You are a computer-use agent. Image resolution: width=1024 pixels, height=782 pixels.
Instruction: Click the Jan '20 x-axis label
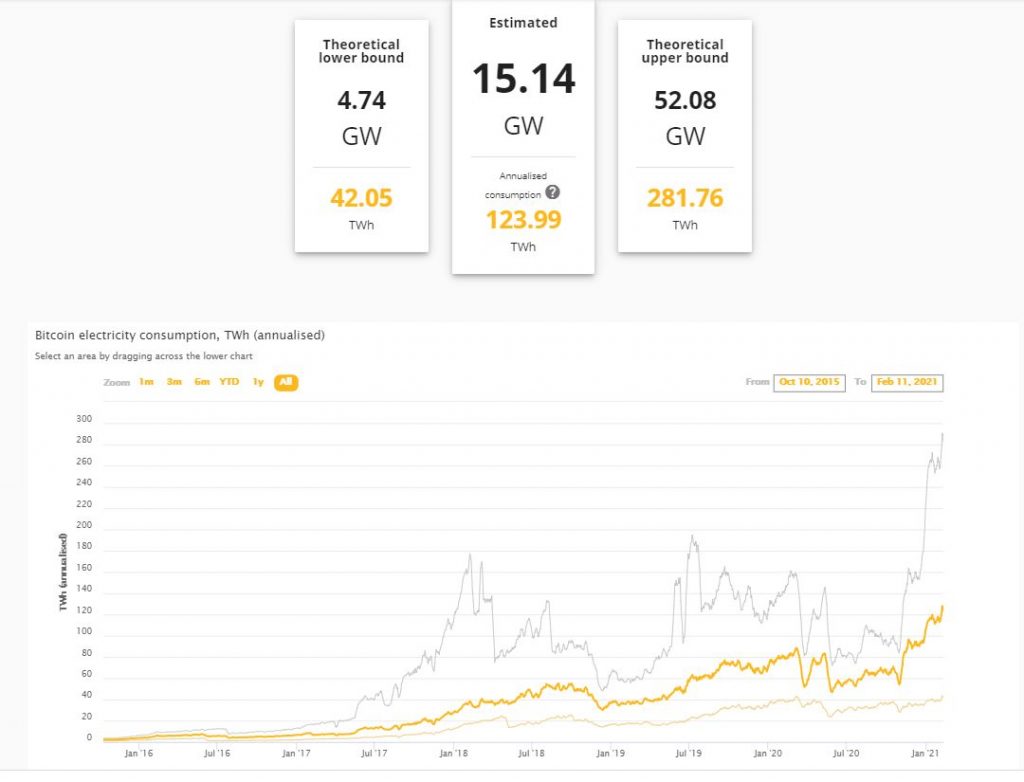(767, 753)
